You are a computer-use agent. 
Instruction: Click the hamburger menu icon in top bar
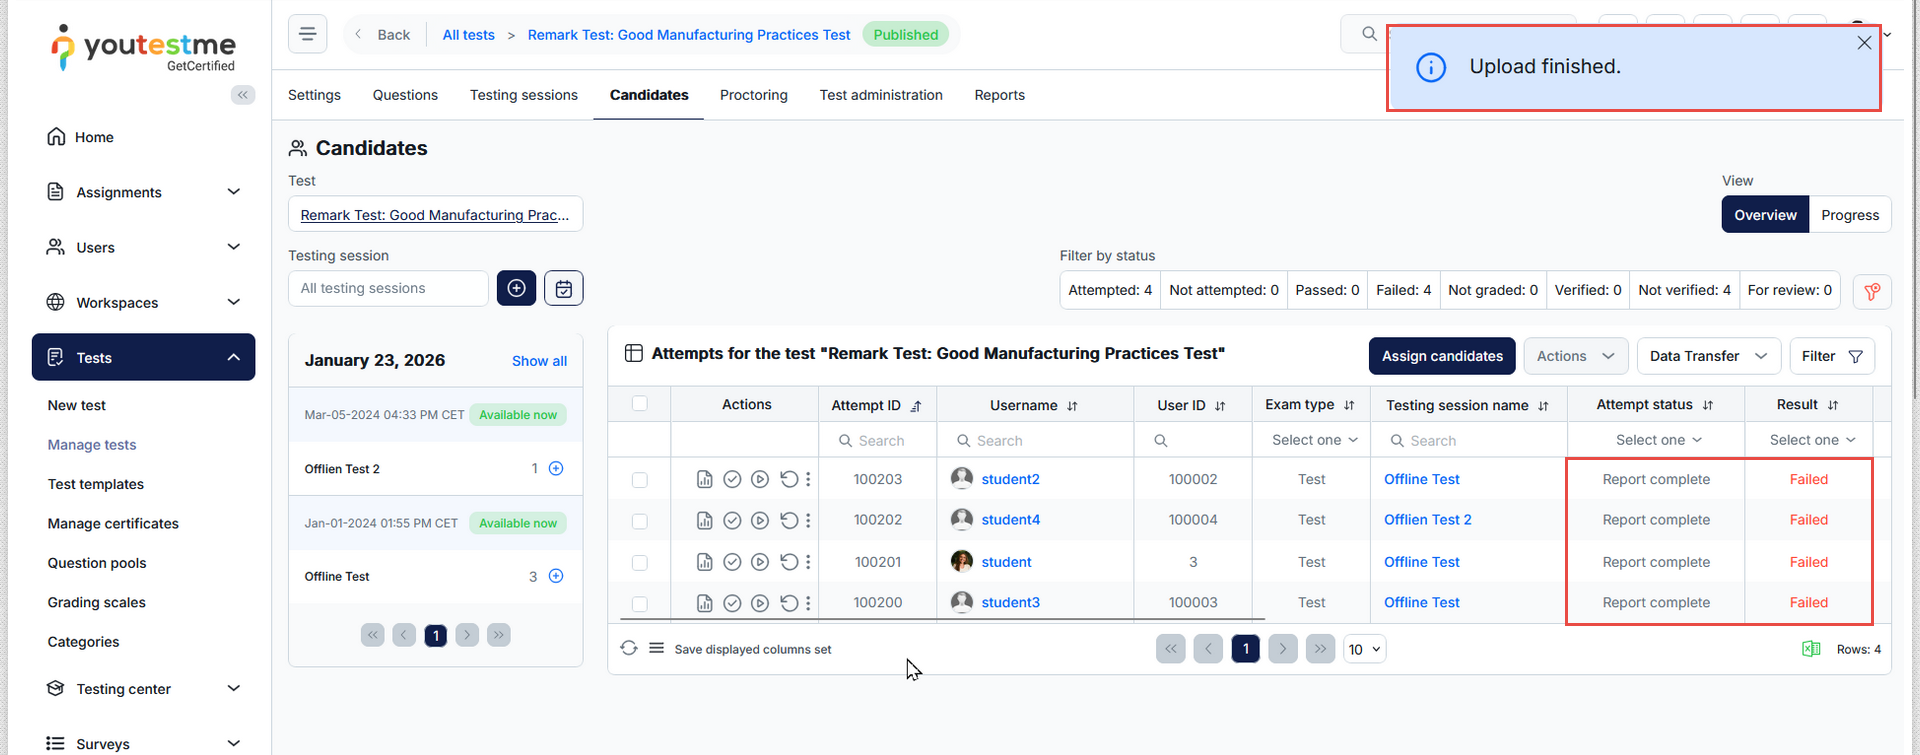[x=307, y=34]
